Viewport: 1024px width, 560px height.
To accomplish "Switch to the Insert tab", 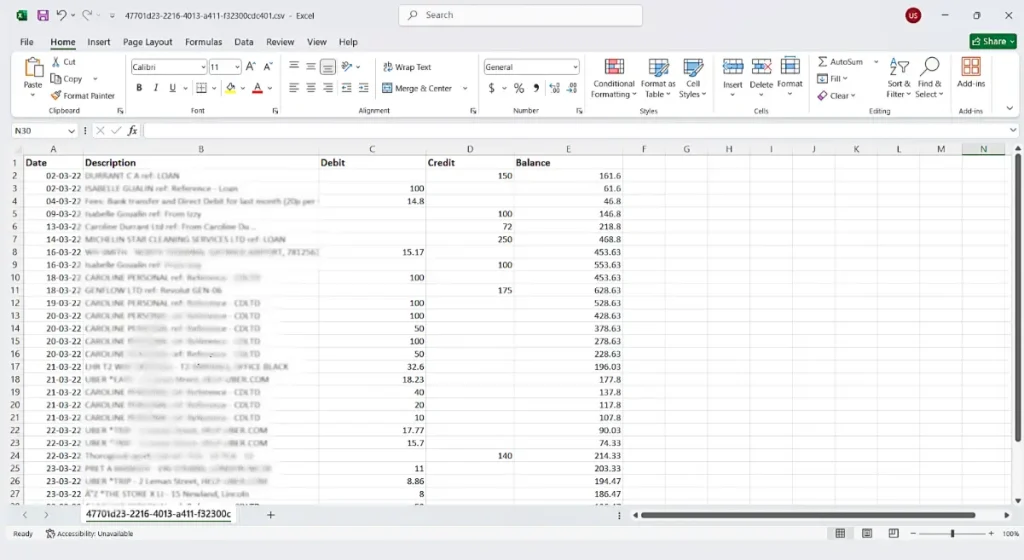I will point(99,42).
